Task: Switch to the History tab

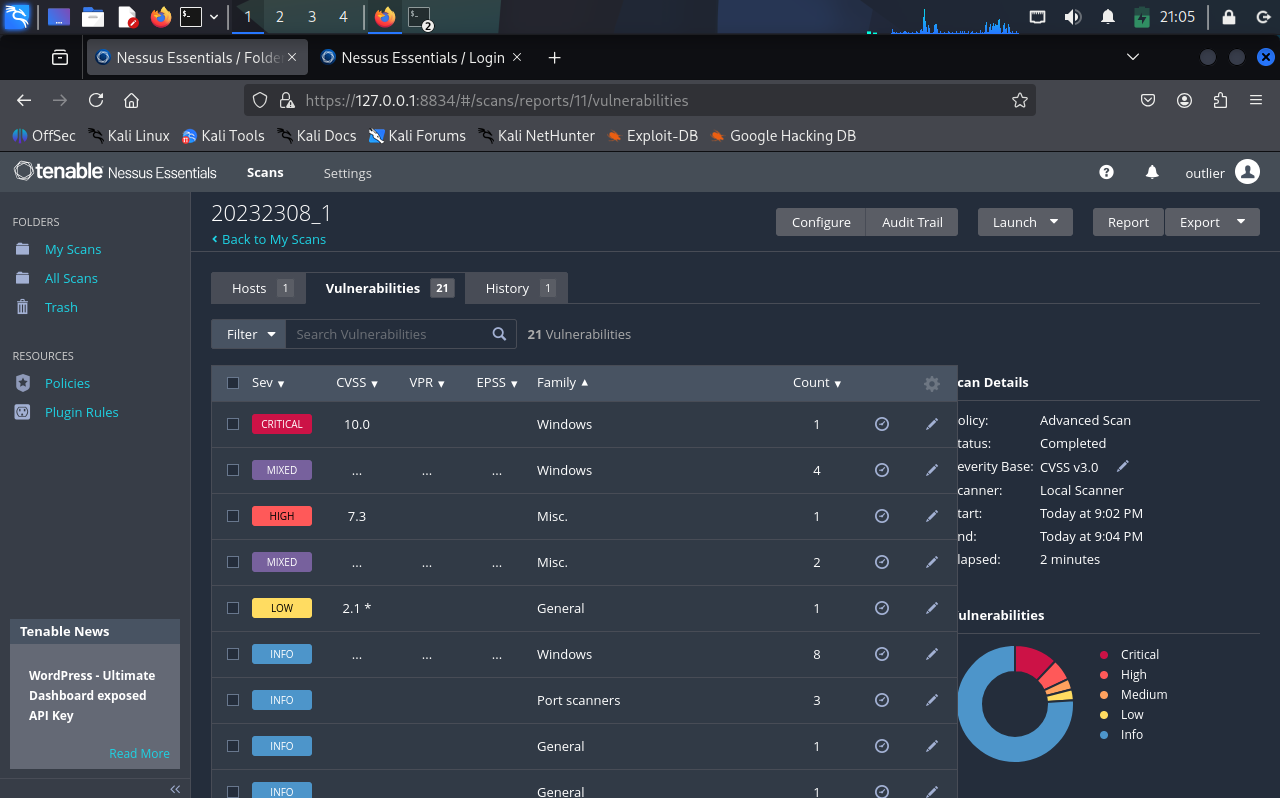Action: [x=518, y=288]
